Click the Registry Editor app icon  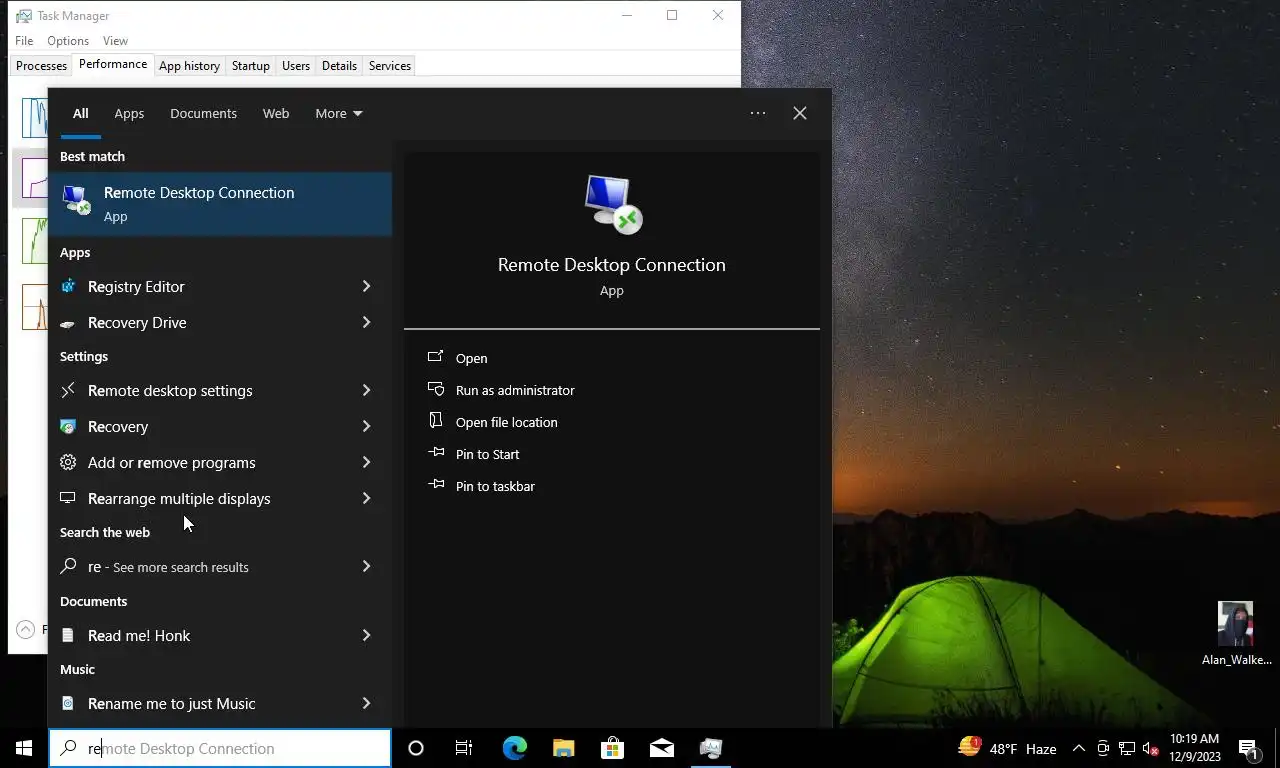pyautogui.click(x=68, y=286)
